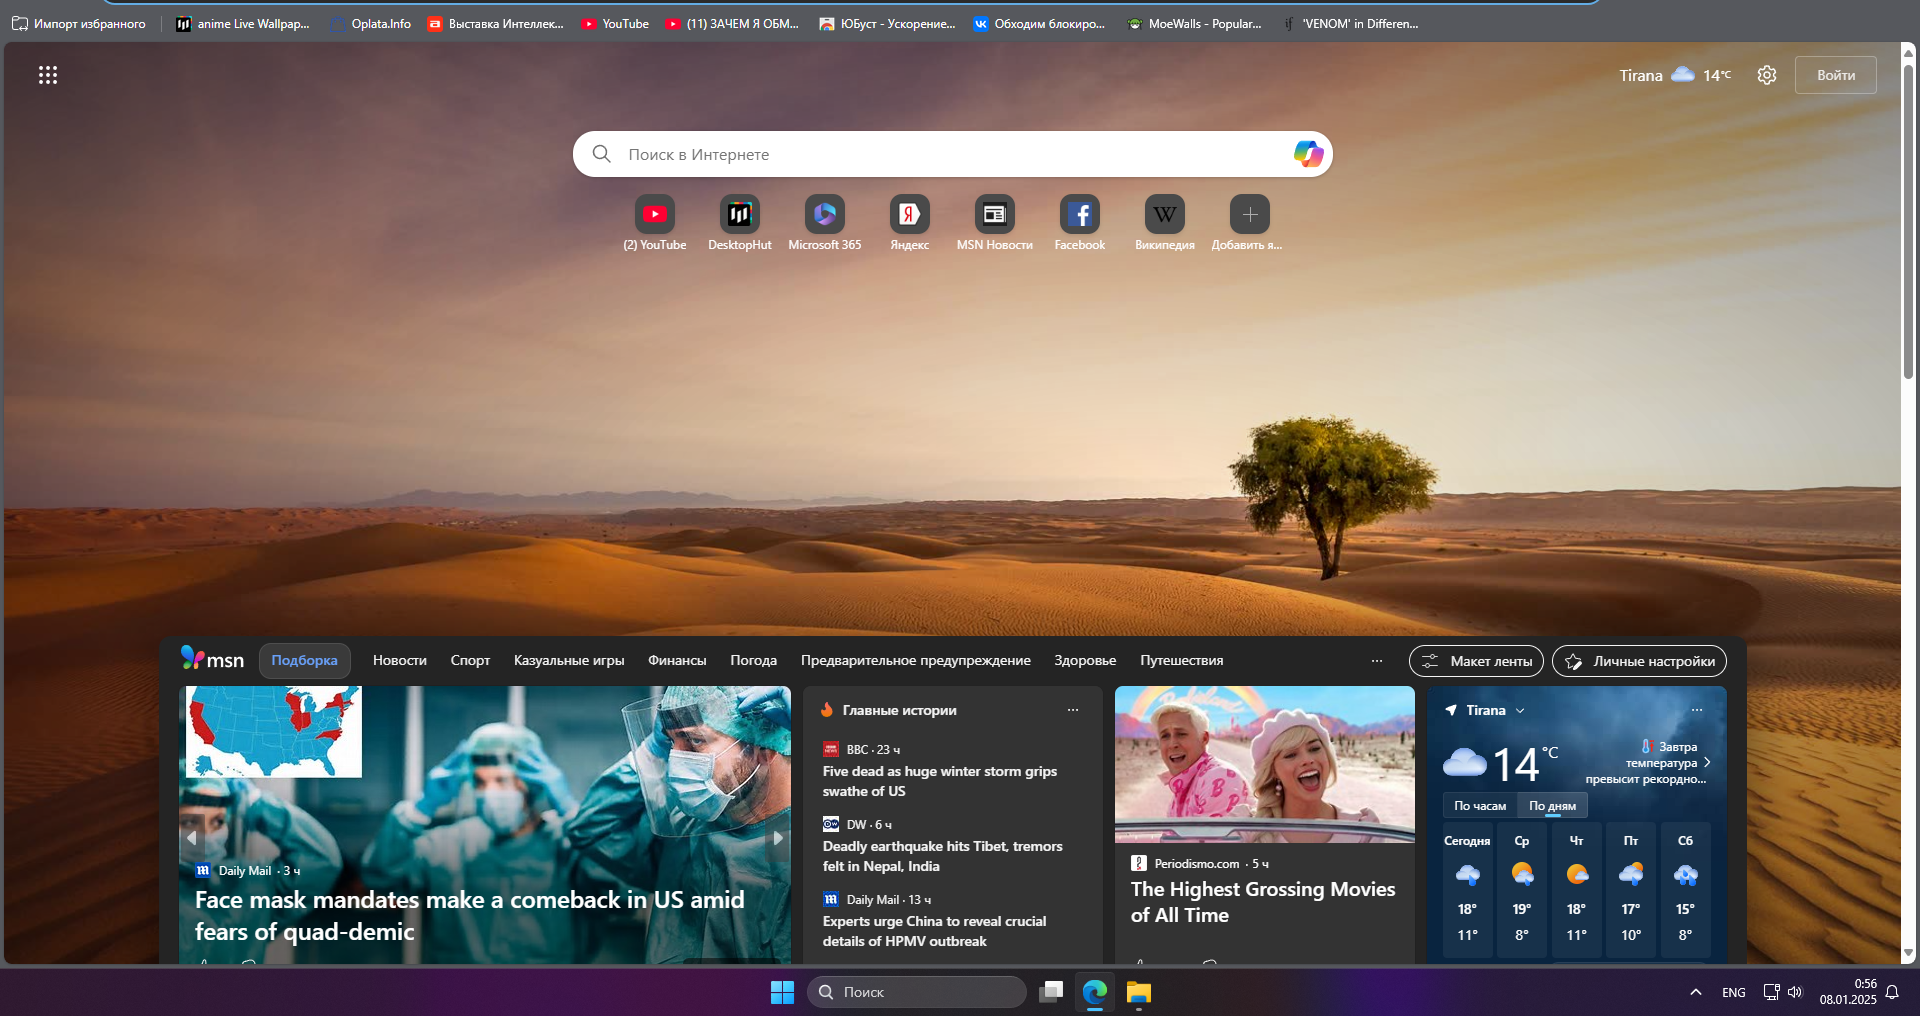The width and height of the screenshot is (1920, 1016).
Task: Select the Здоровье feed tab
Action: [1085, 661]
